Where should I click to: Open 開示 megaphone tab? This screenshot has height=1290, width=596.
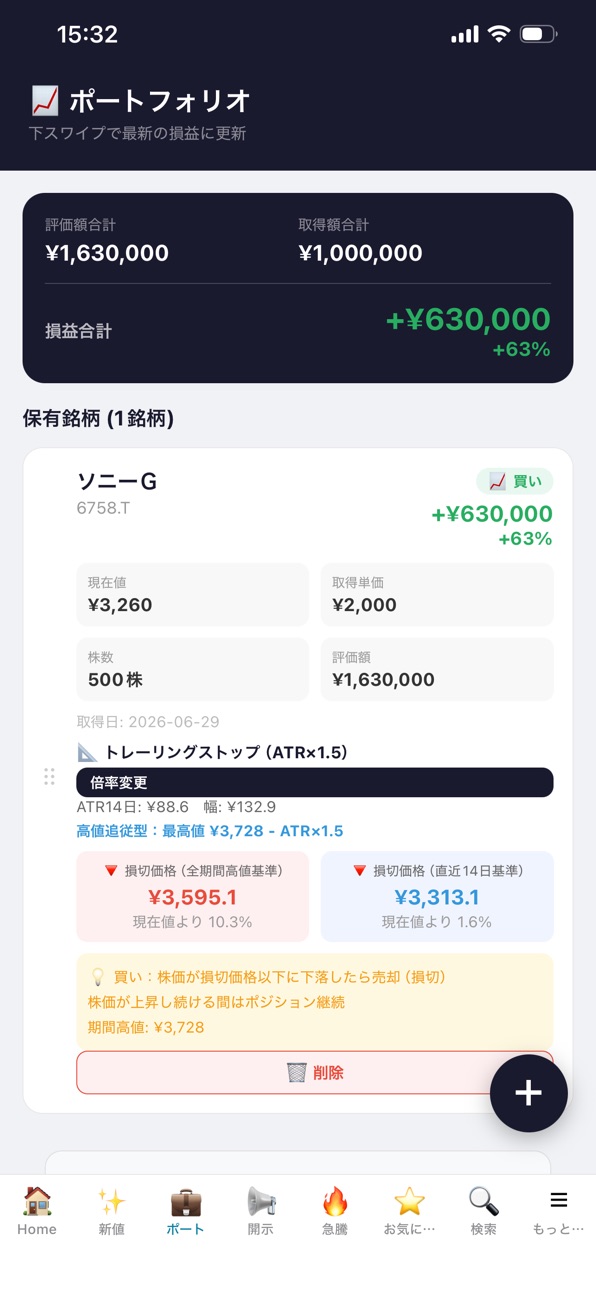[260, 1211]
